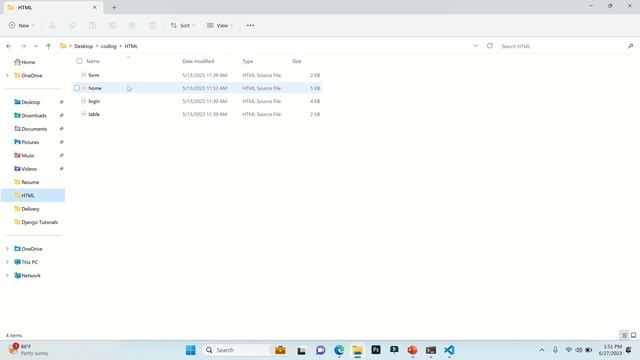
Task: Open Pictures in the navigation pane
Action: (x=27, y=142)
